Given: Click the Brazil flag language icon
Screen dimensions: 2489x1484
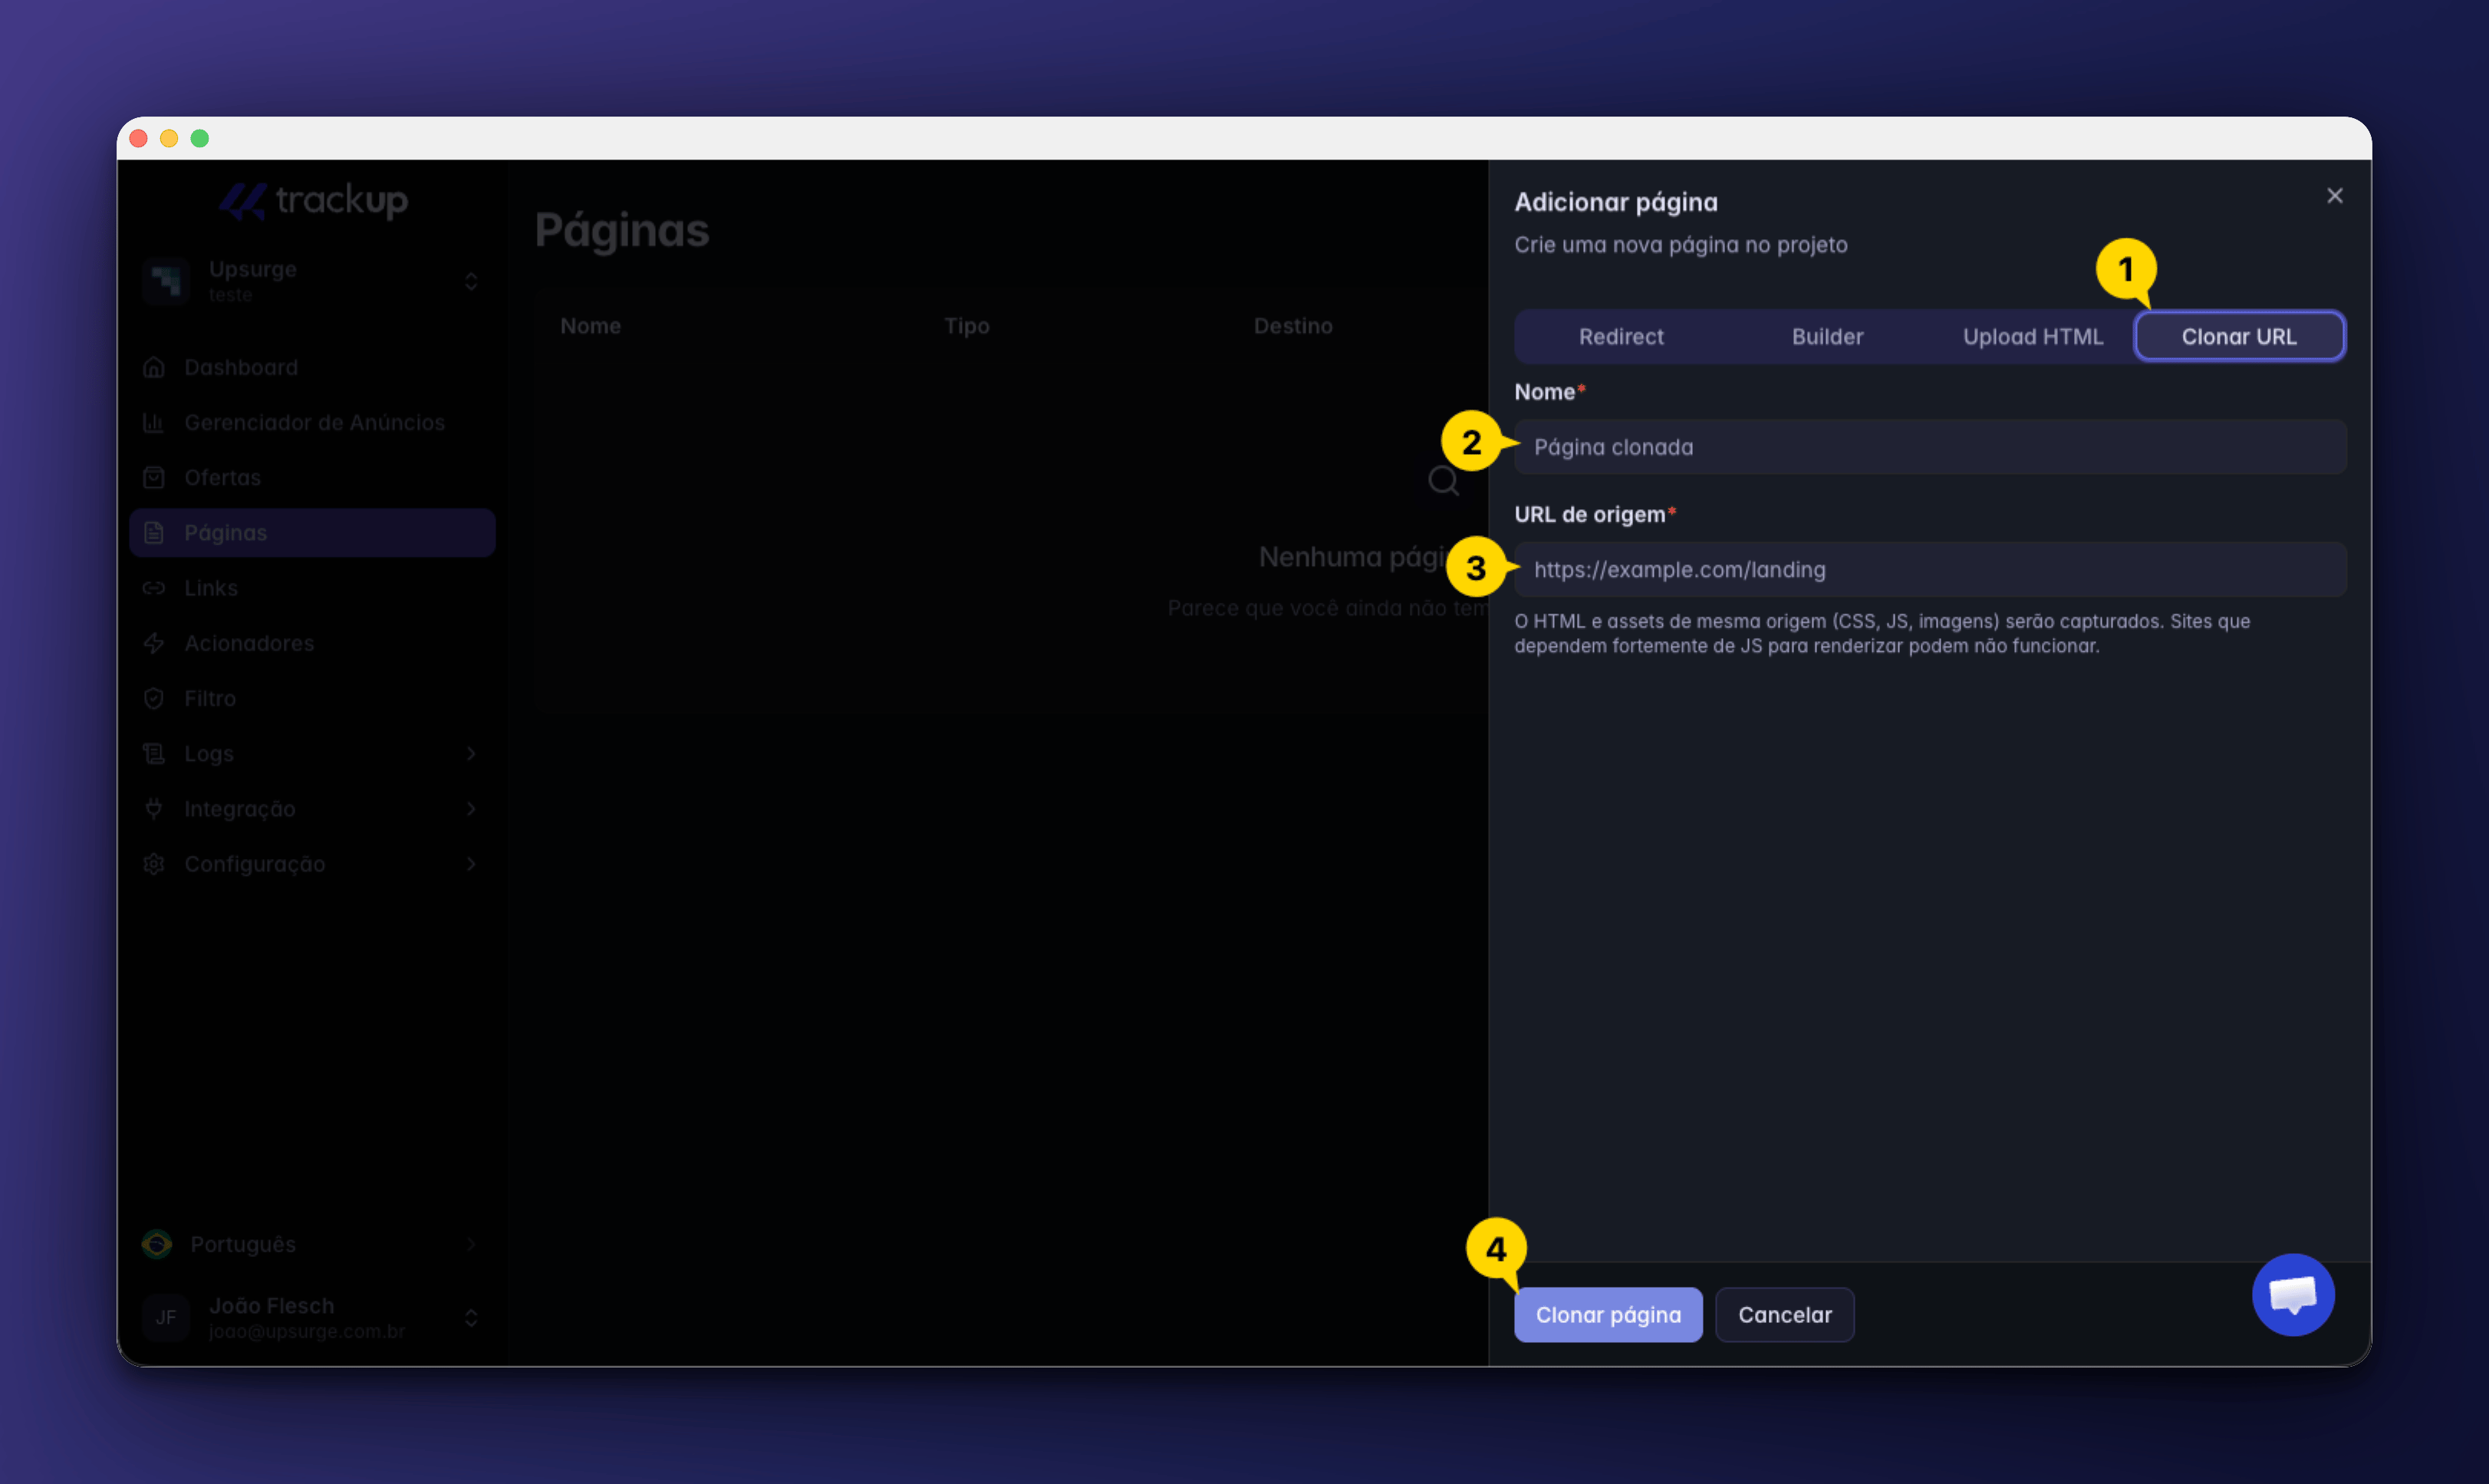Looking at the screenshot, I should tap(157, 1244).
